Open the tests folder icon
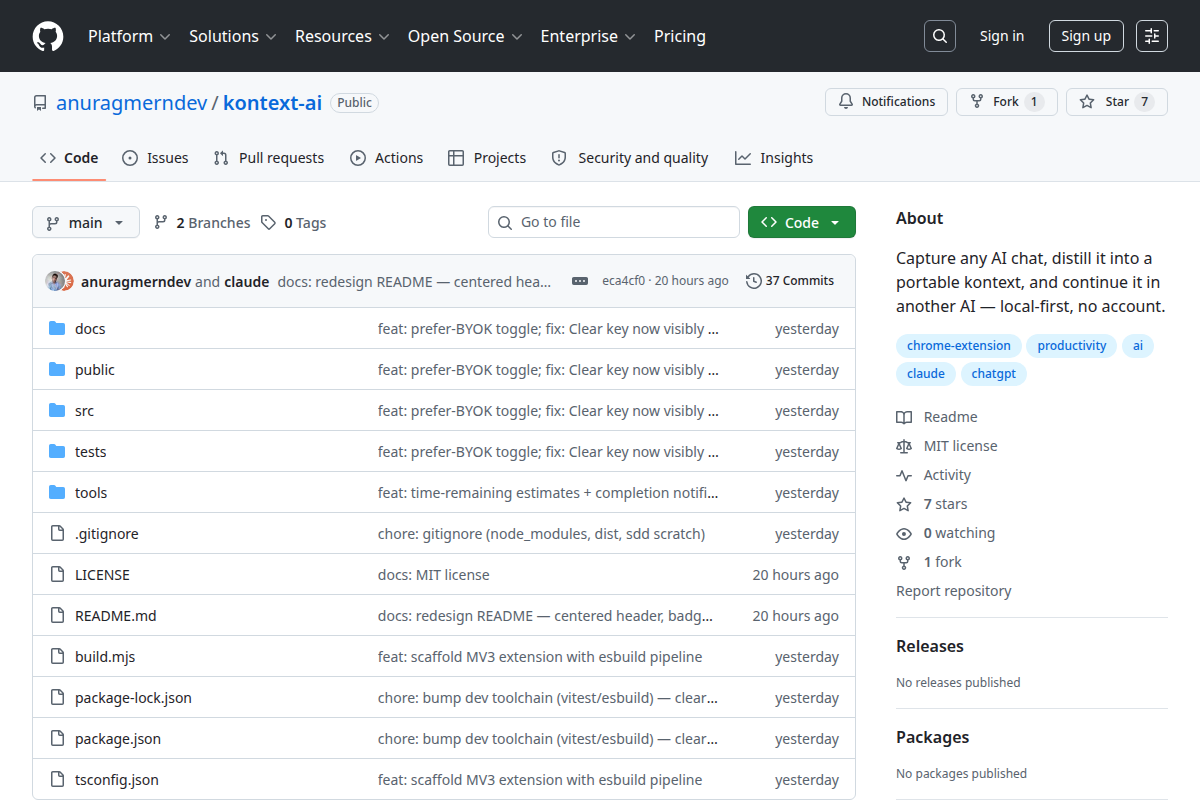The image size is (1200, 800). 57,451
